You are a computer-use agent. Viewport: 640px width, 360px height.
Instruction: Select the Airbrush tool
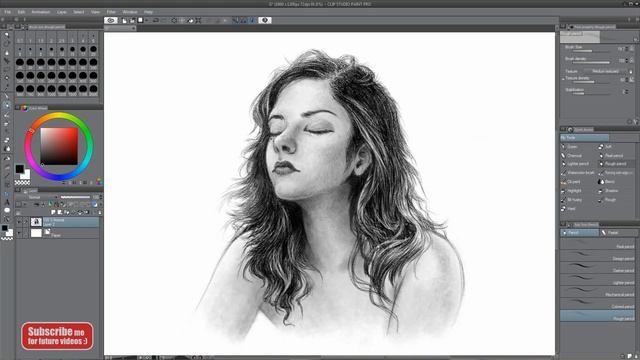tap(7, 124)
